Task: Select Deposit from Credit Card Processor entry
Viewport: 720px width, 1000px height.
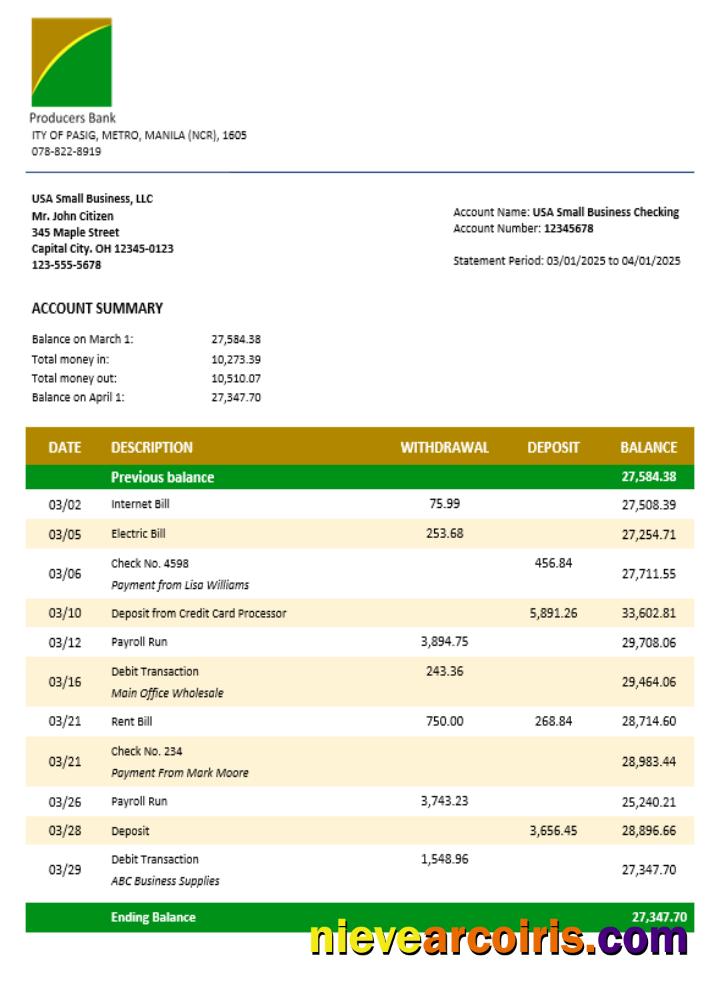Action: (198, 613)
